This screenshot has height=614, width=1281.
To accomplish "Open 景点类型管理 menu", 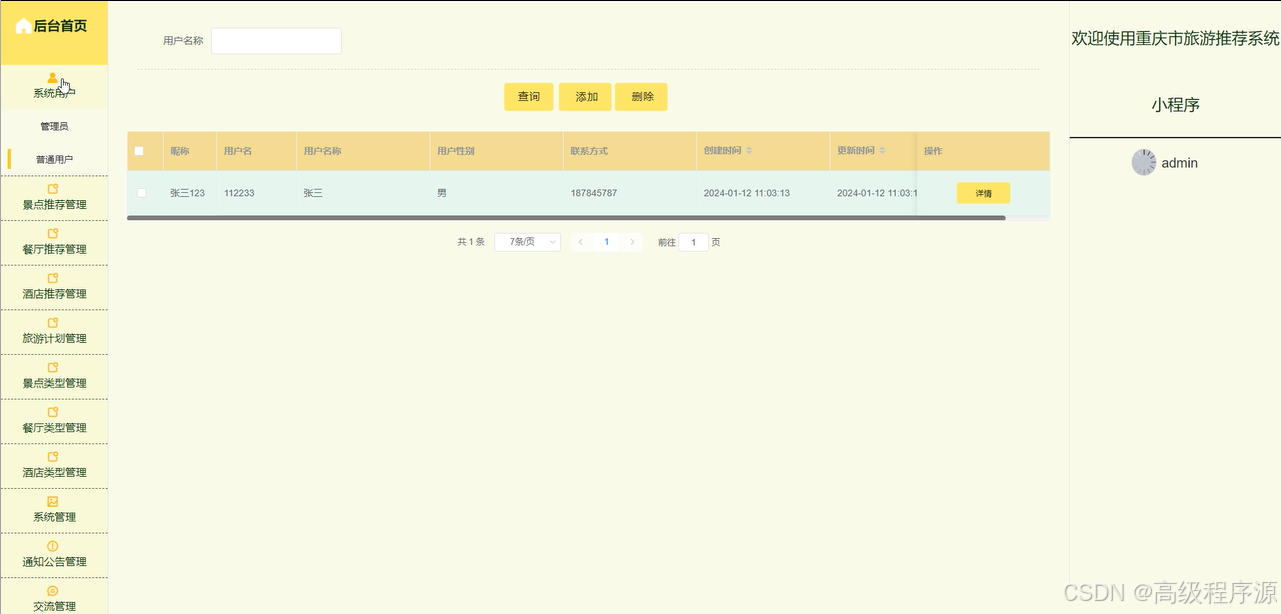I will (x=53, y=377).
